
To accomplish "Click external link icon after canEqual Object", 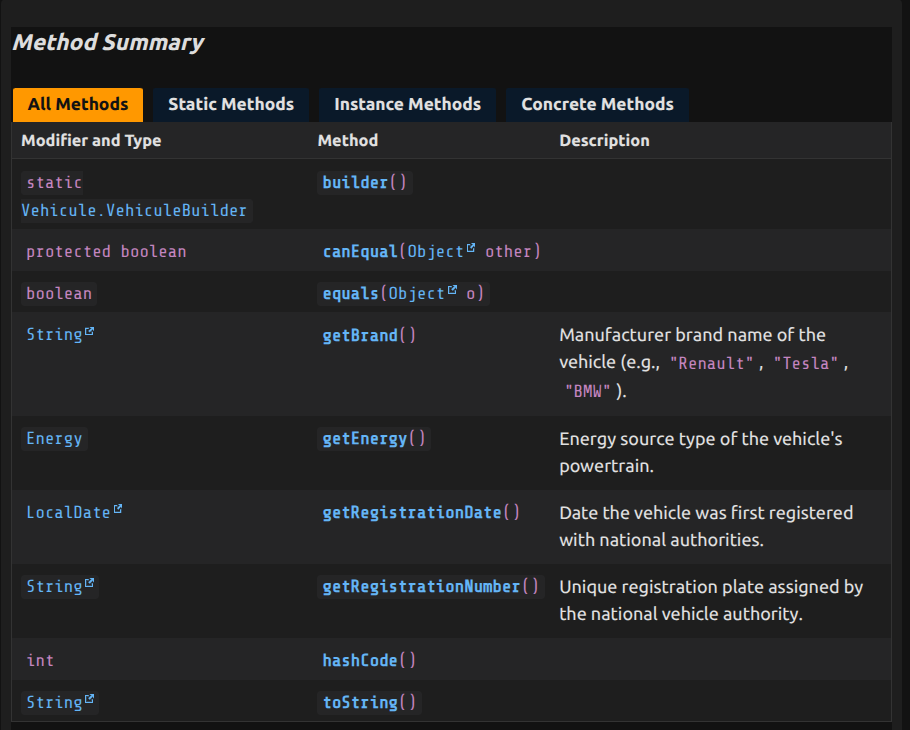I will pos(471,248).
